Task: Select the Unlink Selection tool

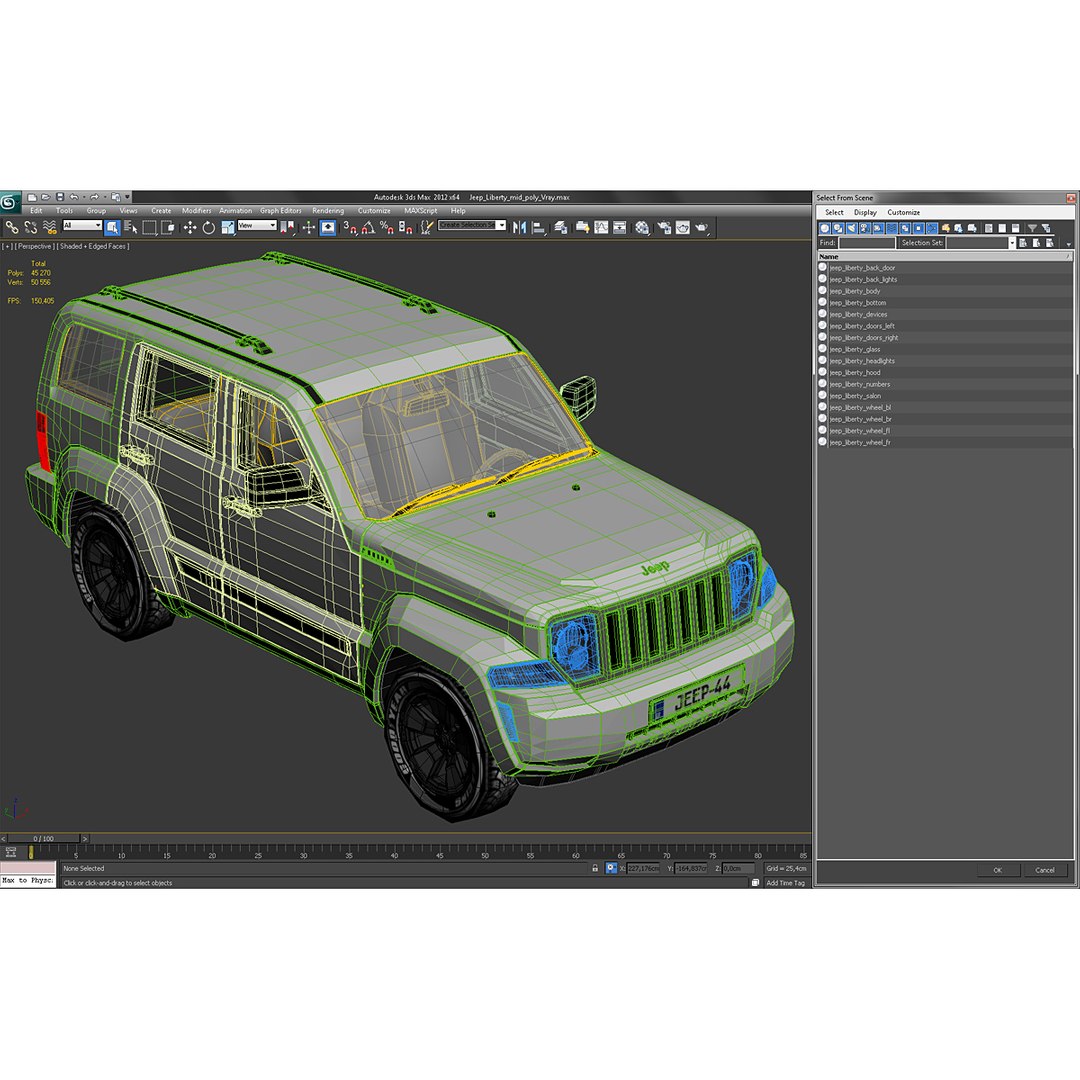Action: [30, 227]
